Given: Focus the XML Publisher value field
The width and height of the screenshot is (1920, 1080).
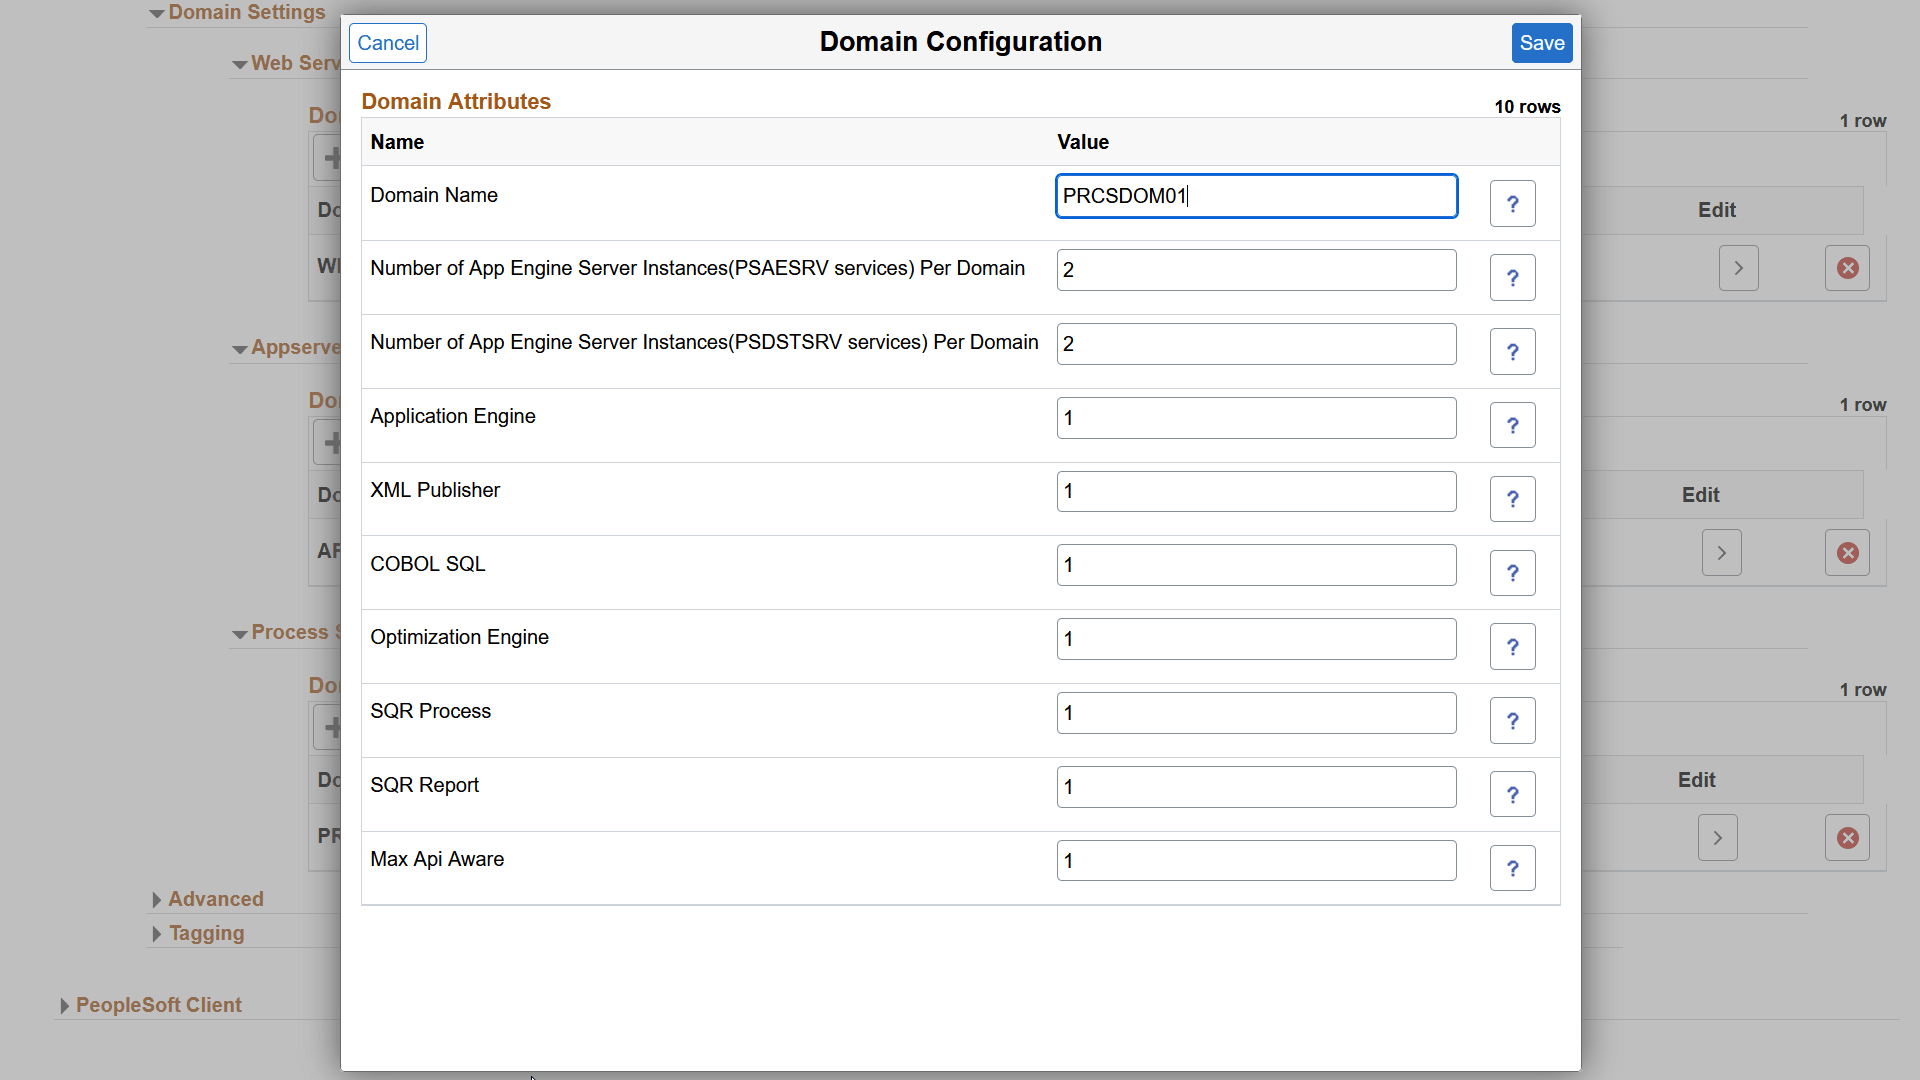Looking at the screenshot, I should [1256, 492].
